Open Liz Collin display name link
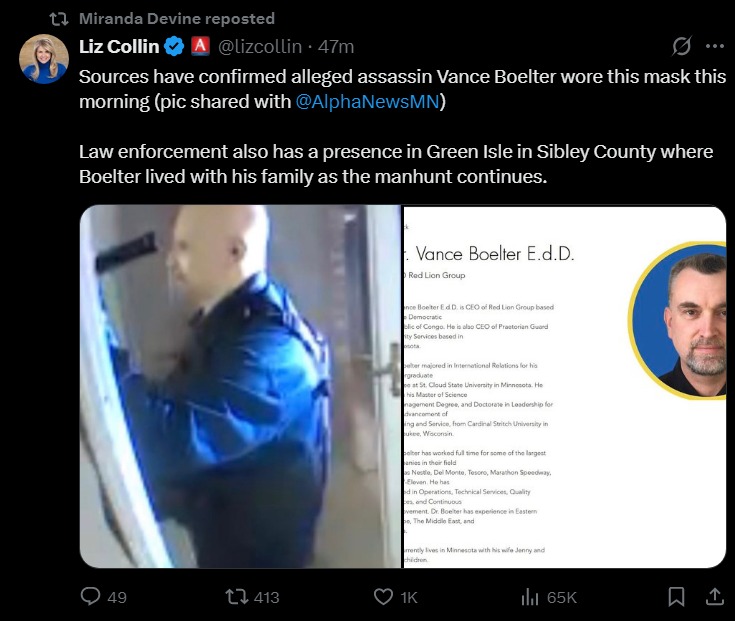The image size is (735, 621). click(119, 46)
